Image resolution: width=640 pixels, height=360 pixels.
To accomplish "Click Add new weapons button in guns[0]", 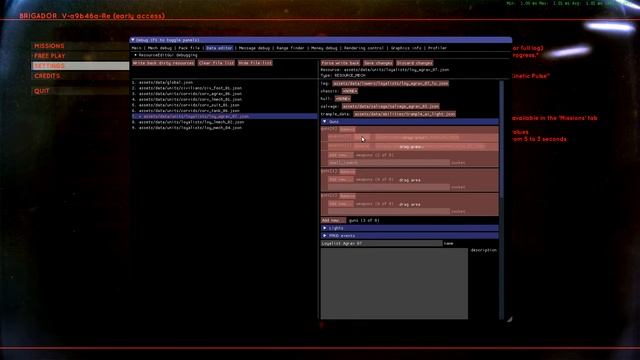I will 341,155.
